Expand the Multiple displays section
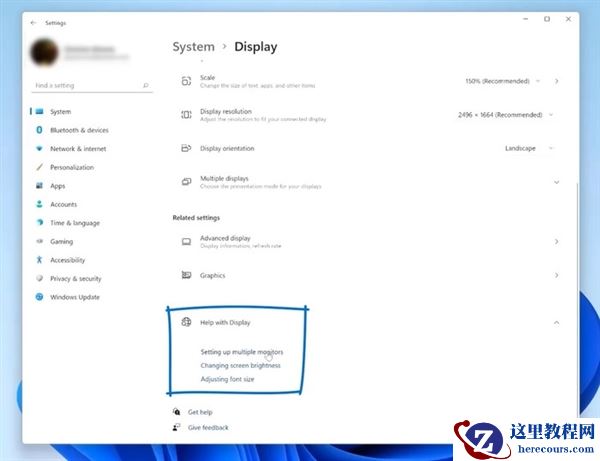This screenshot has width=600, height=461. [557, 182]
